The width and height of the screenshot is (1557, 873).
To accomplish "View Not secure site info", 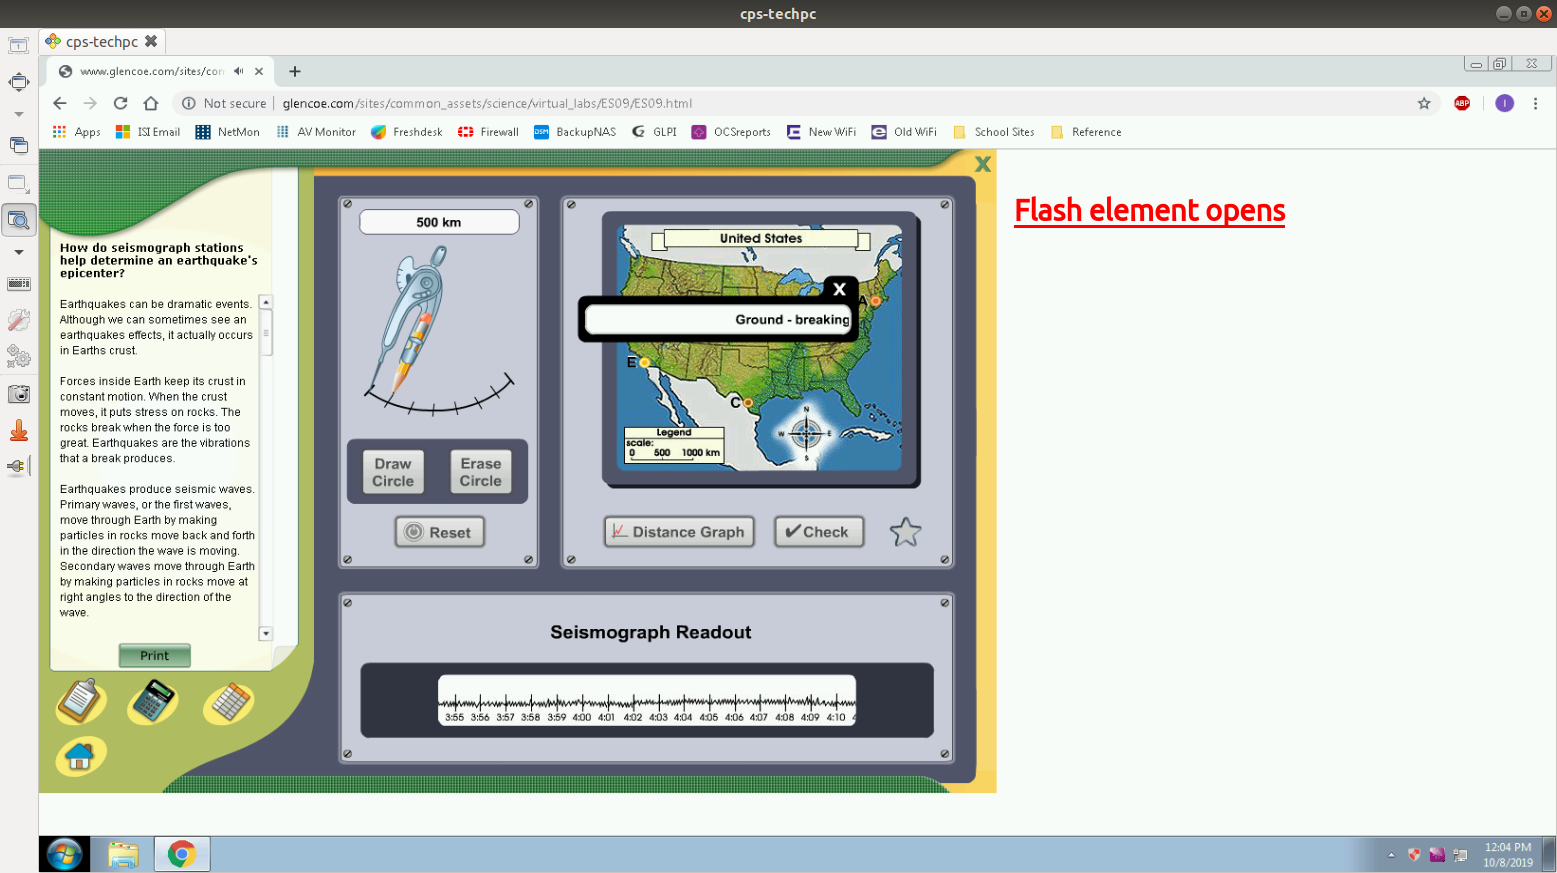I will coord(224,103).
